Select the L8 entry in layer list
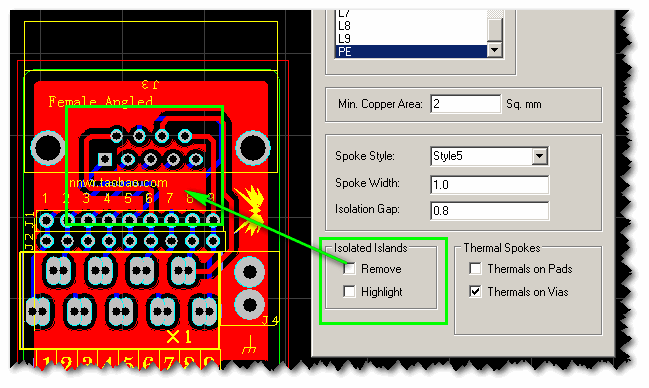Image resolution: width=649 pixels, height=388 pixels. click(x=411, y=26)
